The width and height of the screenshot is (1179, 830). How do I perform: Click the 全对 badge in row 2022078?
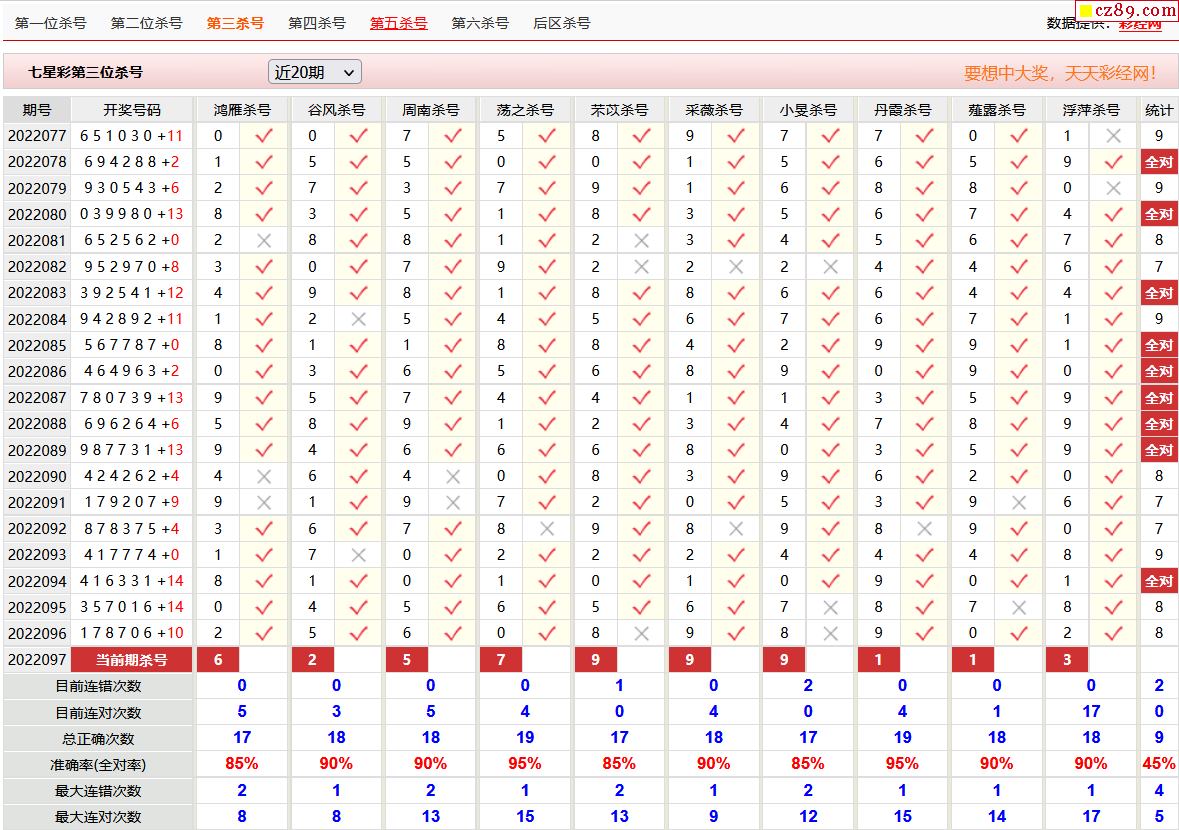pyautogui.click(x=1159, y=162)
